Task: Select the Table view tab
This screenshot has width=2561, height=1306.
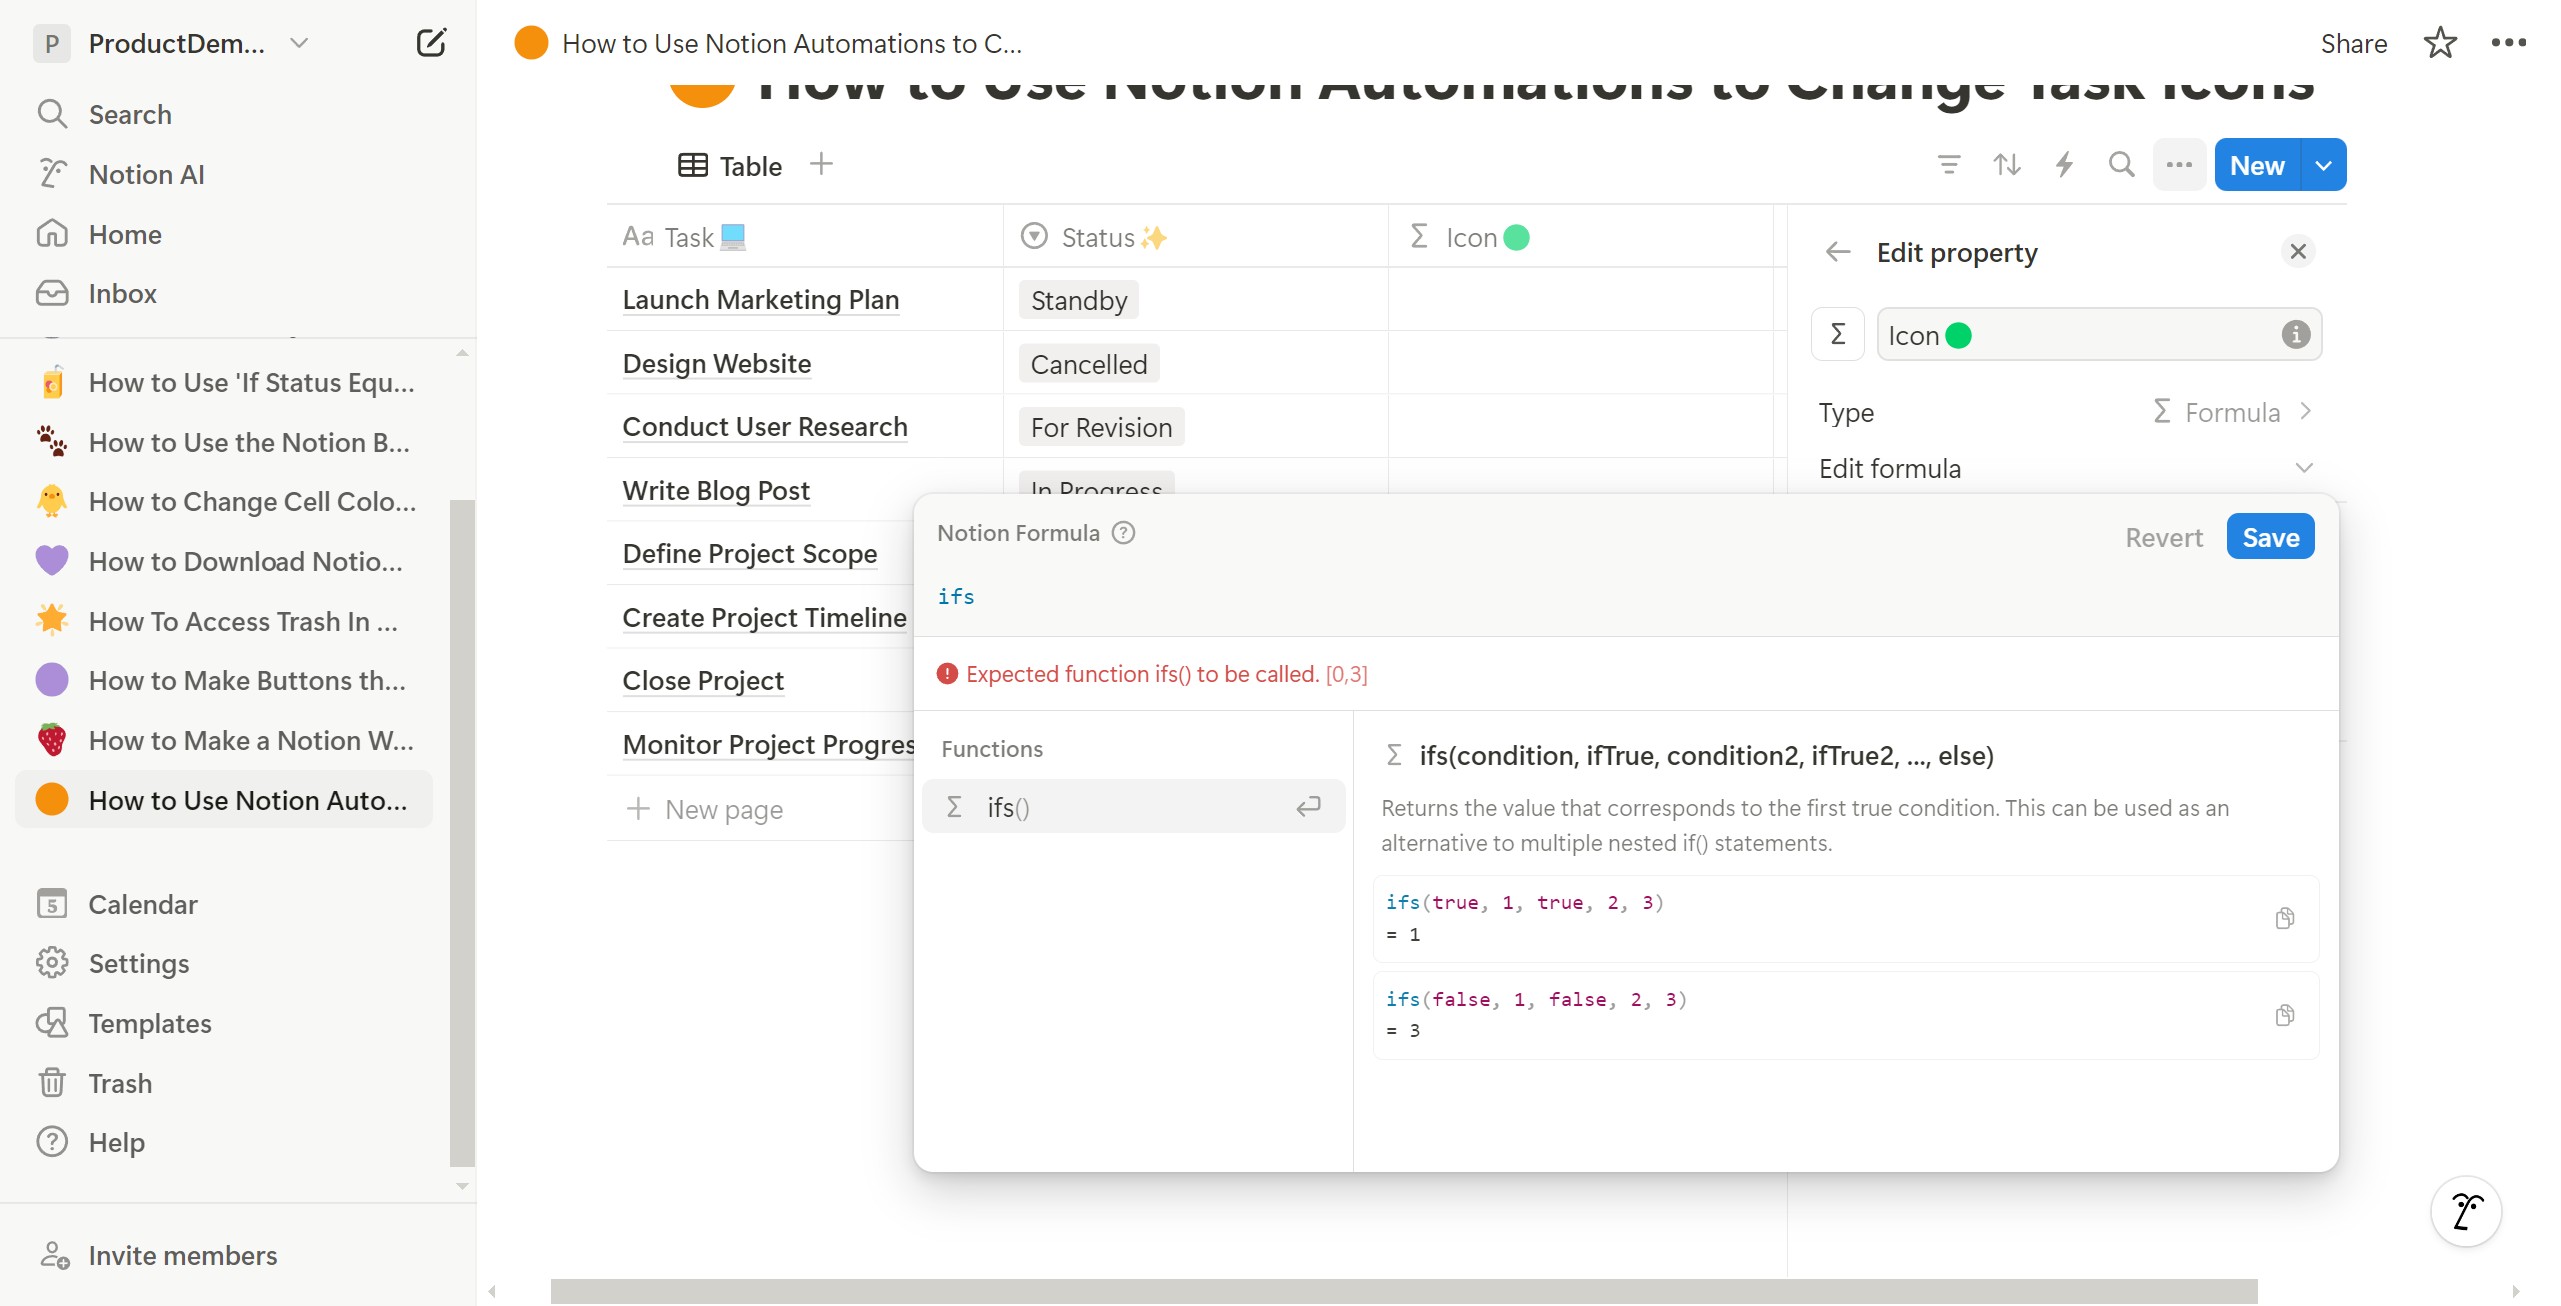Action: coord(730,165)
